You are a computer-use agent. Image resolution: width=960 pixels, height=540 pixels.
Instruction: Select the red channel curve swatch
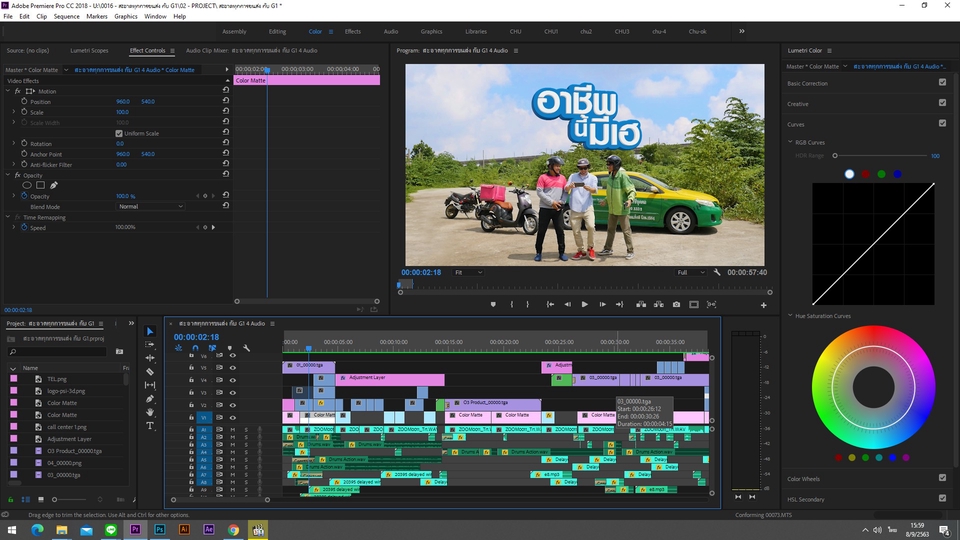pyautogui.click(x=865, y=174)
